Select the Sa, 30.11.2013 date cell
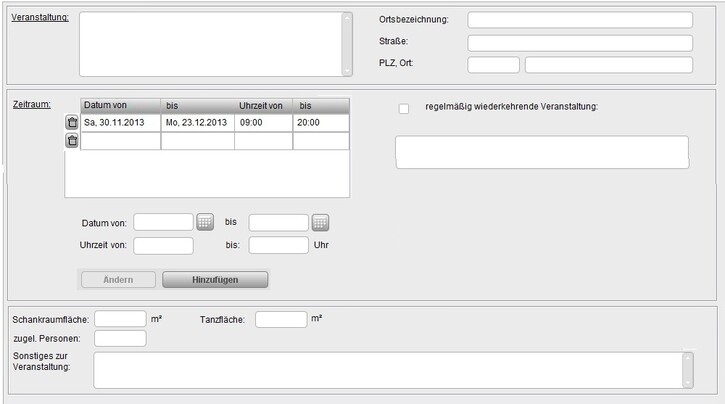 tap(120, 122)
